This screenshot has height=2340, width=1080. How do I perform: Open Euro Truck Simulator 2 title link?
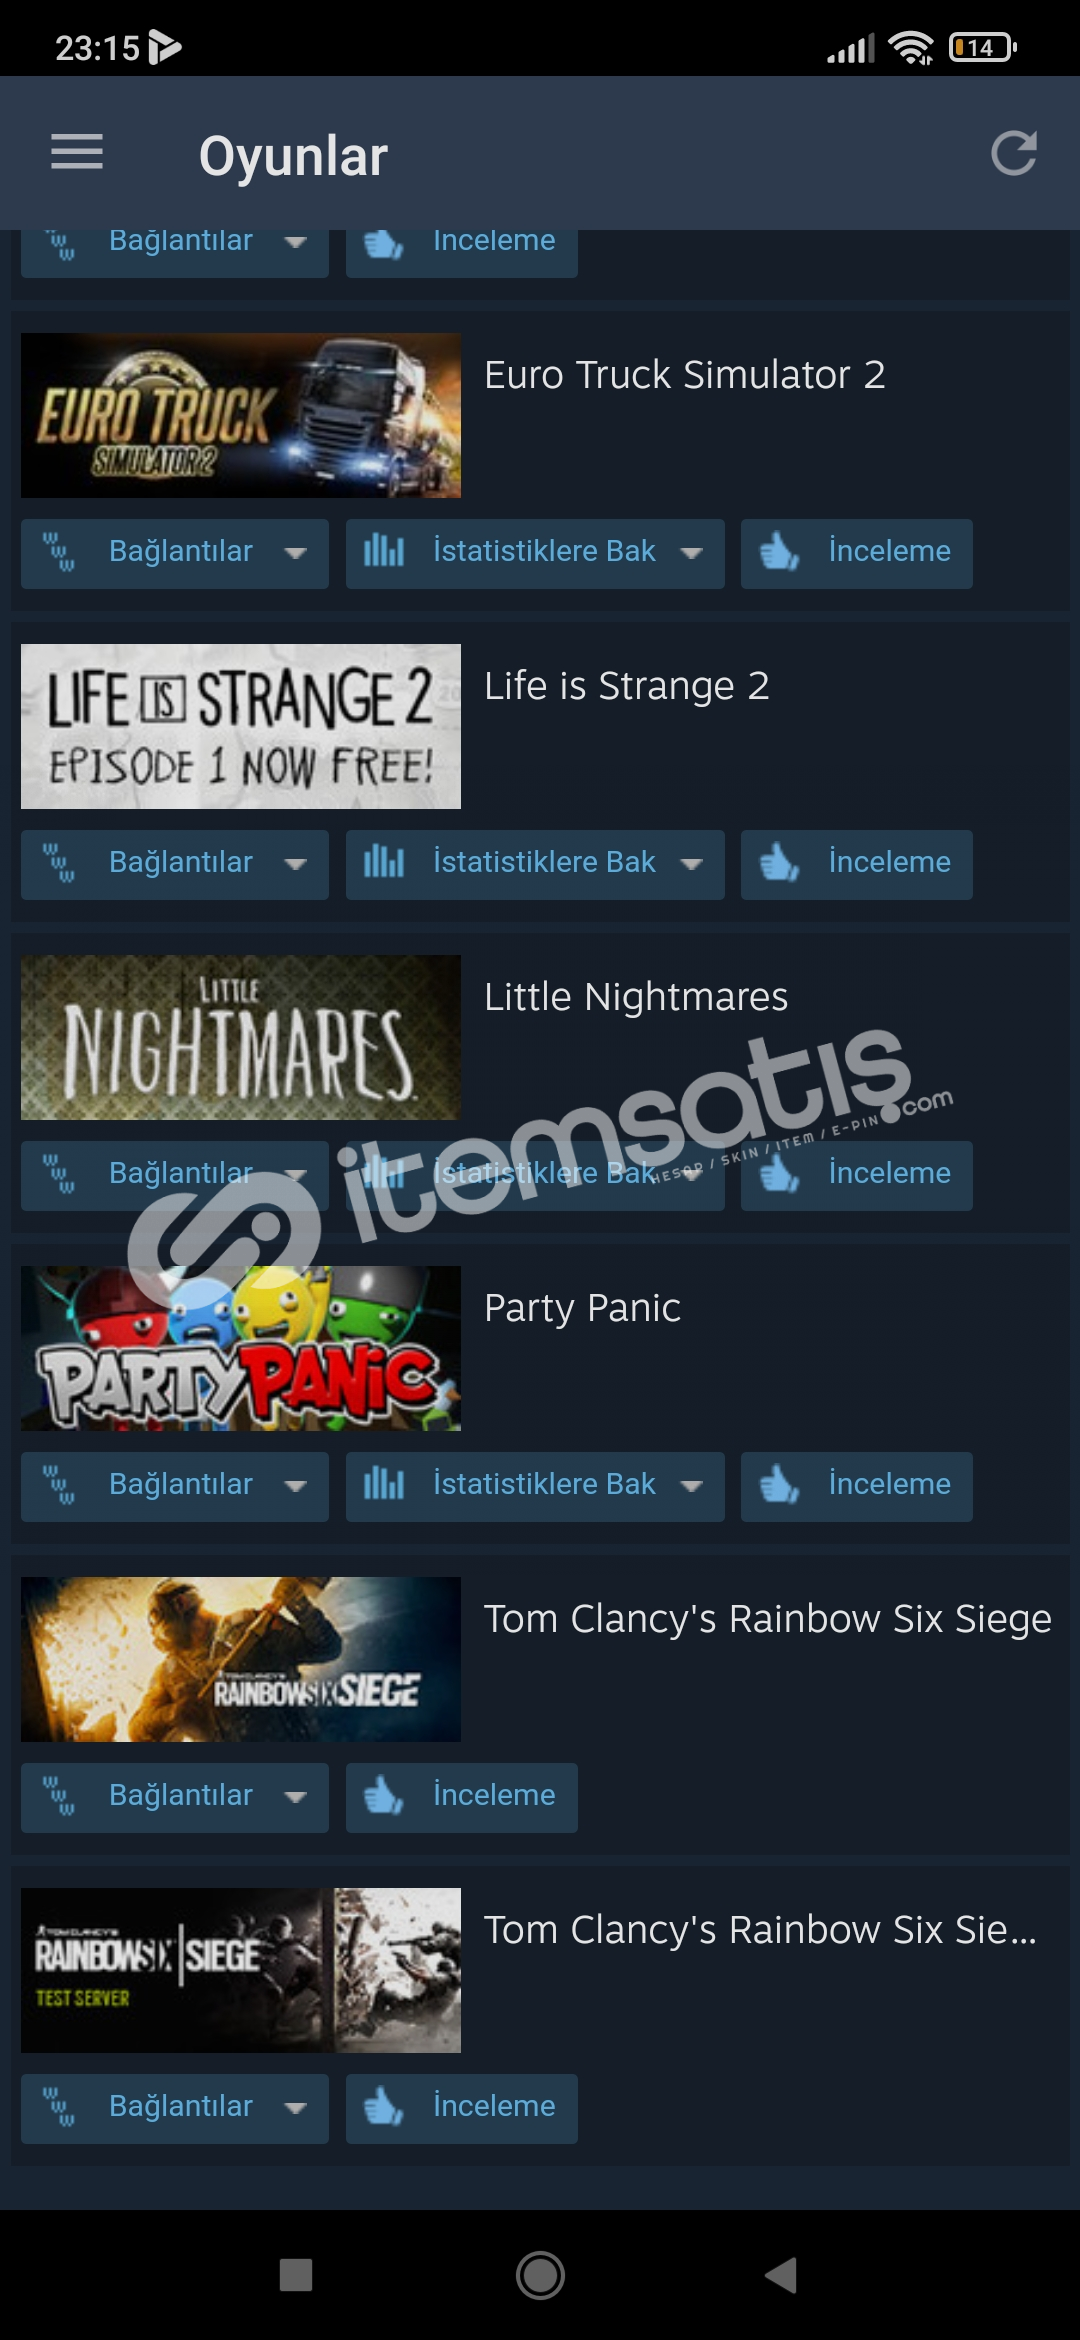tap(685, 375)
